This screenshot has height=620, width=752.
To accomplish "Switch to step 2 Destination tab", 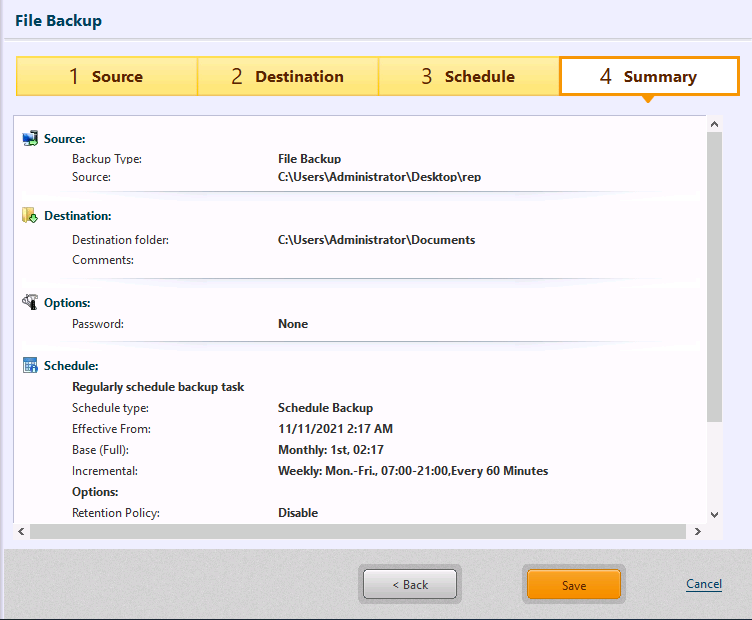I will pyautogui.click(x=288, y=77).
